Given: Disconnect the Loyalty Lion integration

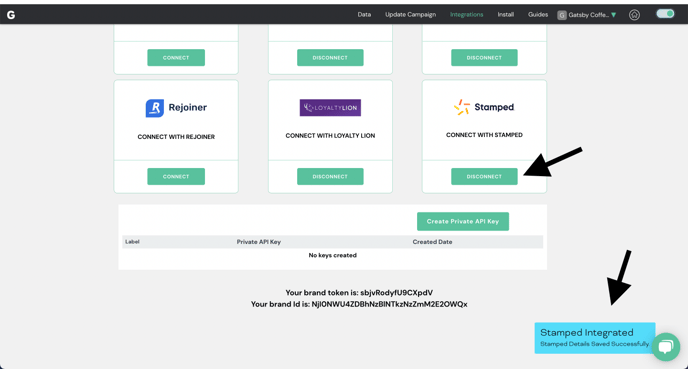Looking at the screenshot, I should coord(330,176).
